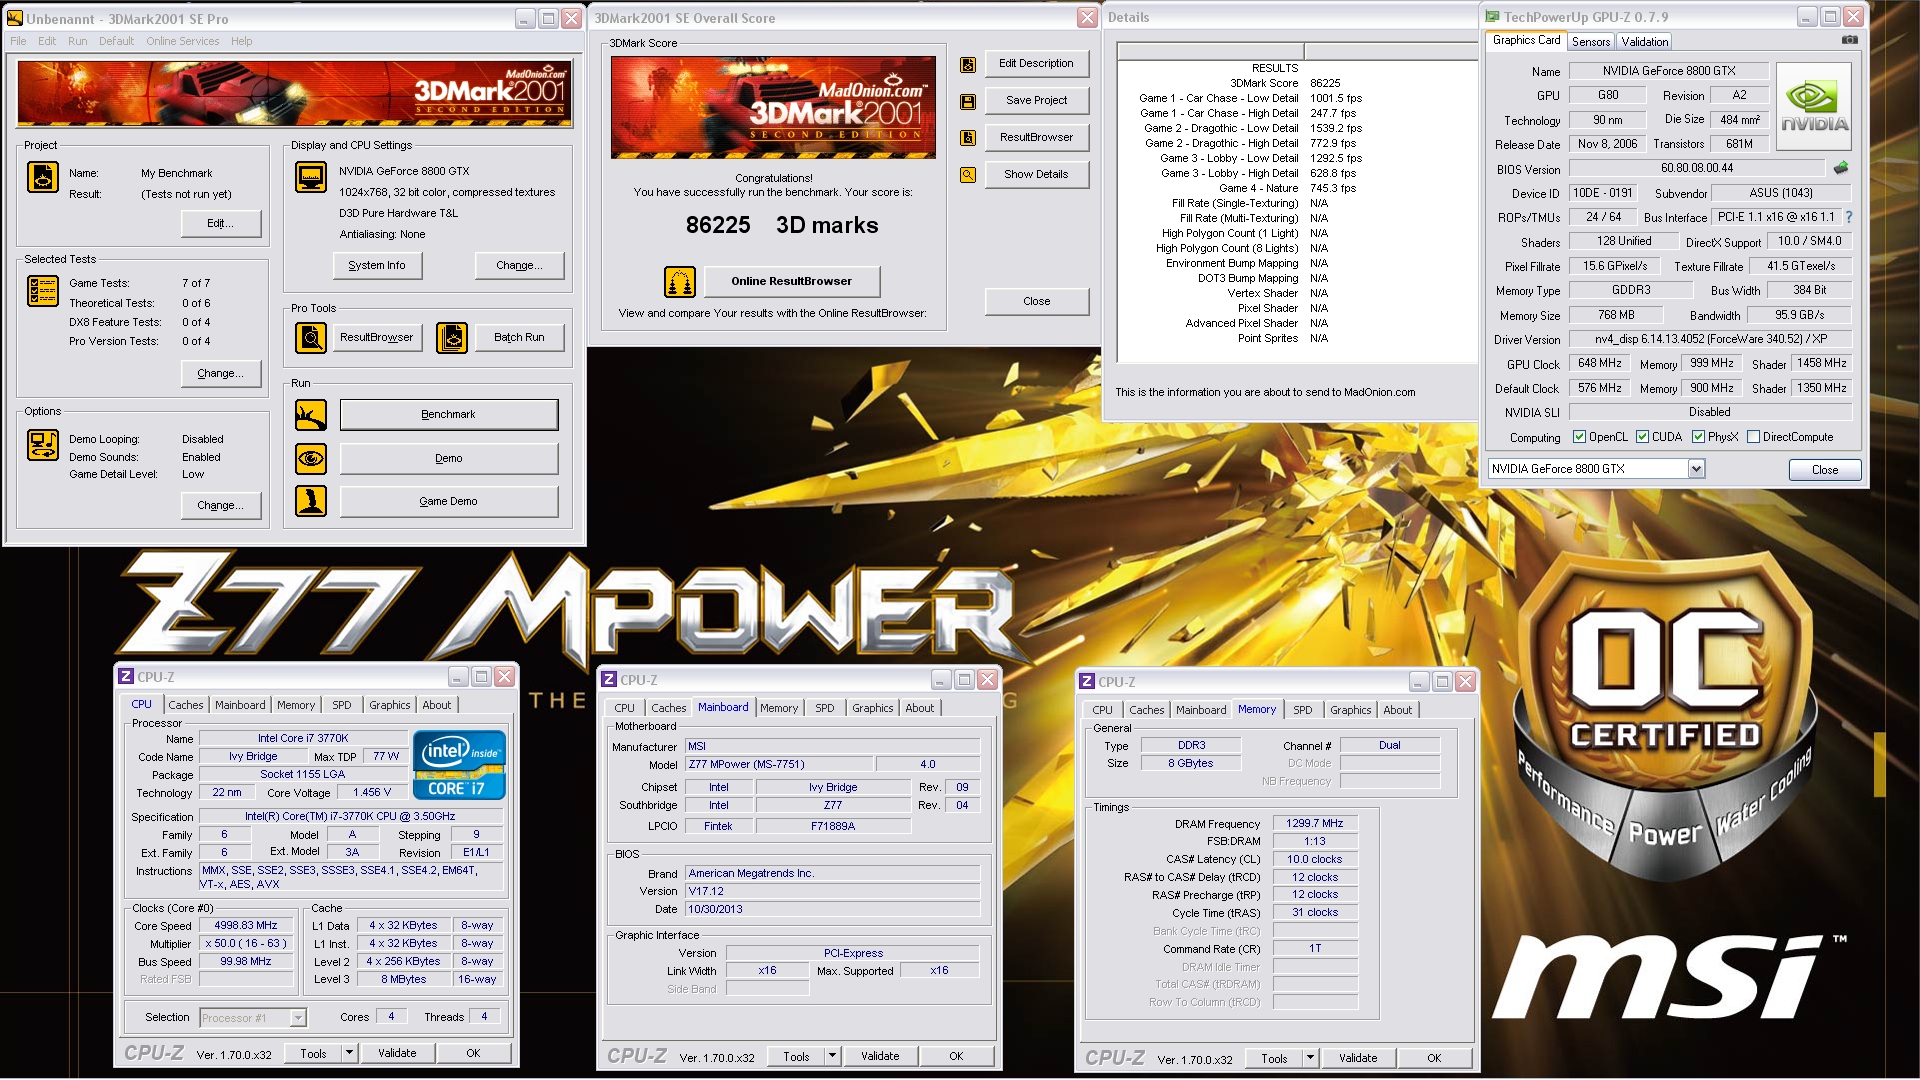Toggle the CUDA checkbox in GPU-Z

click(x=1642, y=437)
